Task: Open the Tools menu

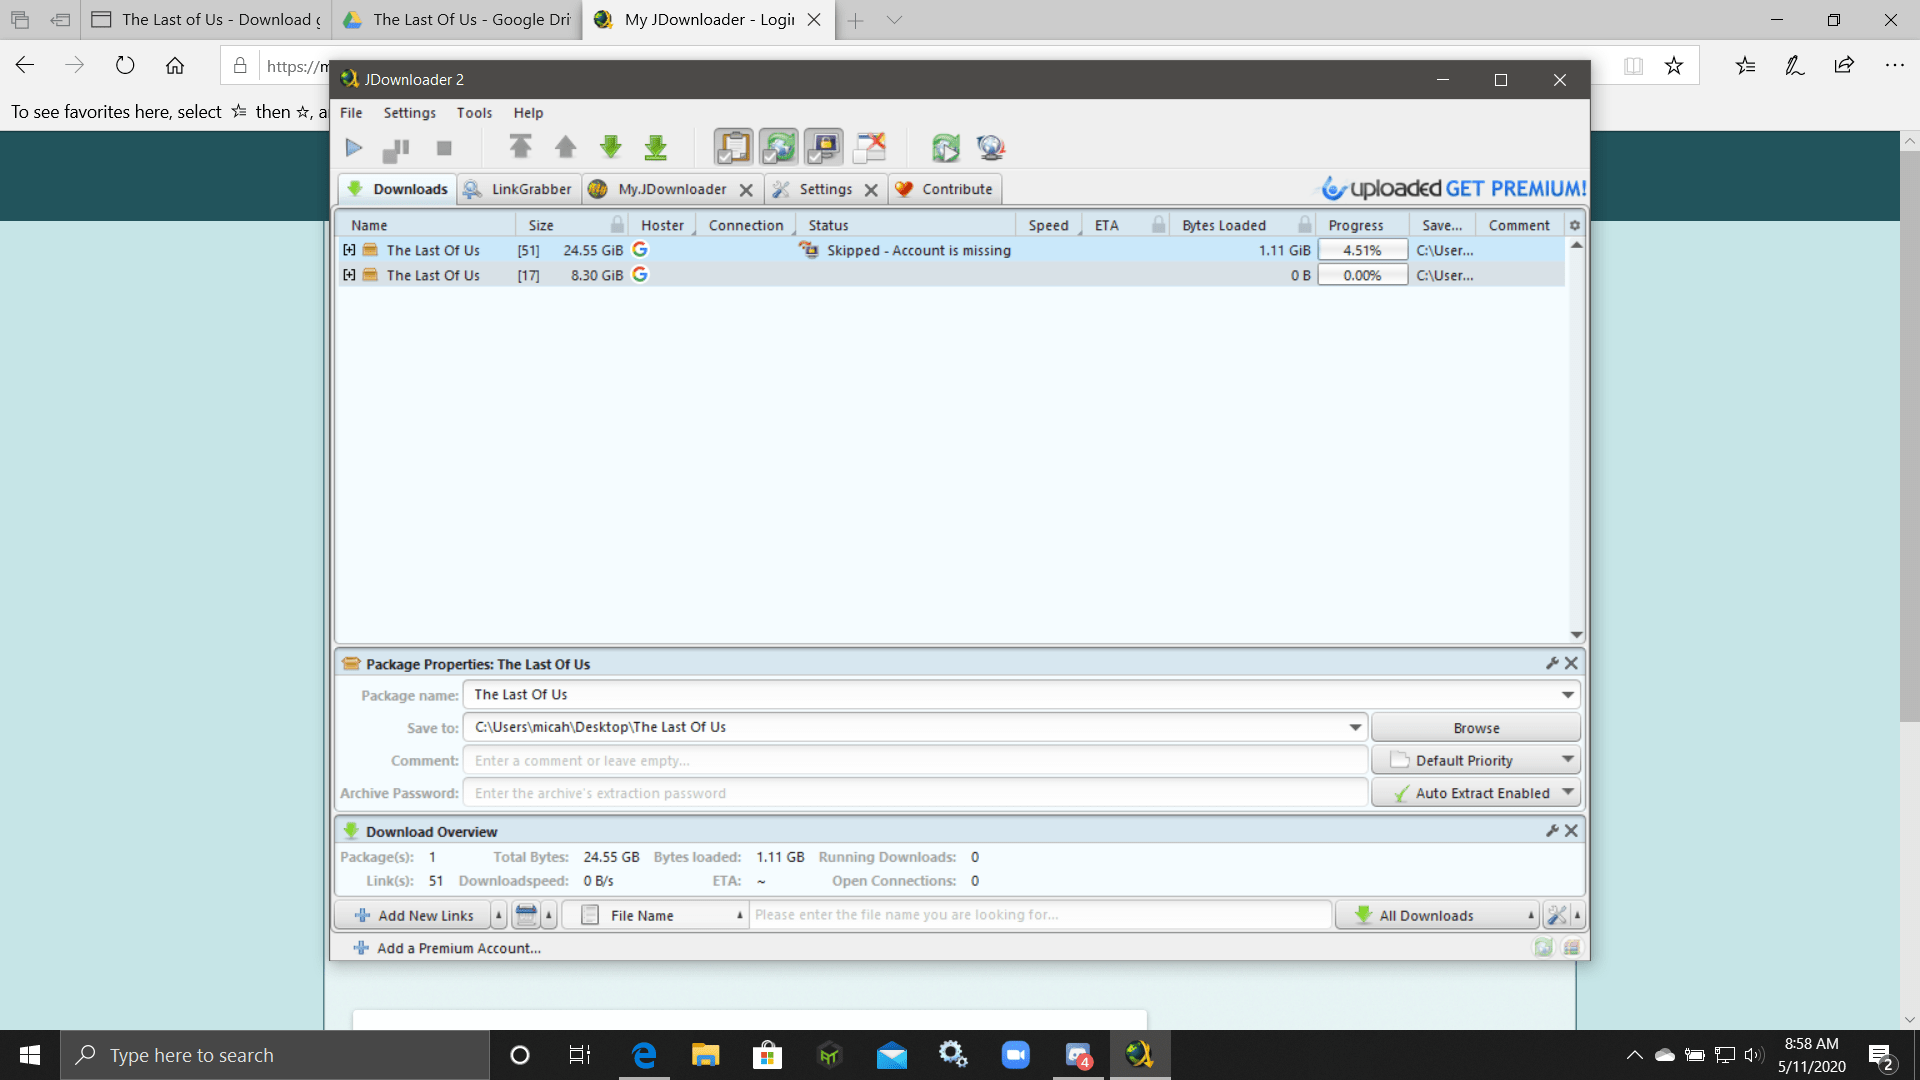Action: 474,112
